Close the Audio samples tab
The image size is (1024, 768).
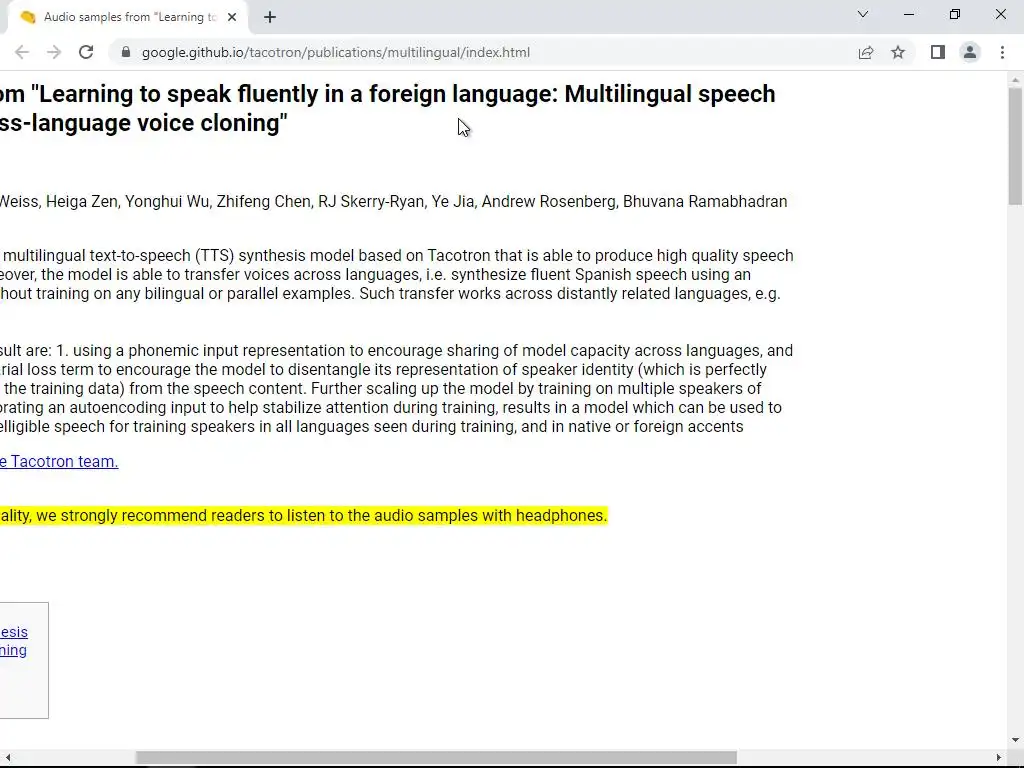(232, 17)
